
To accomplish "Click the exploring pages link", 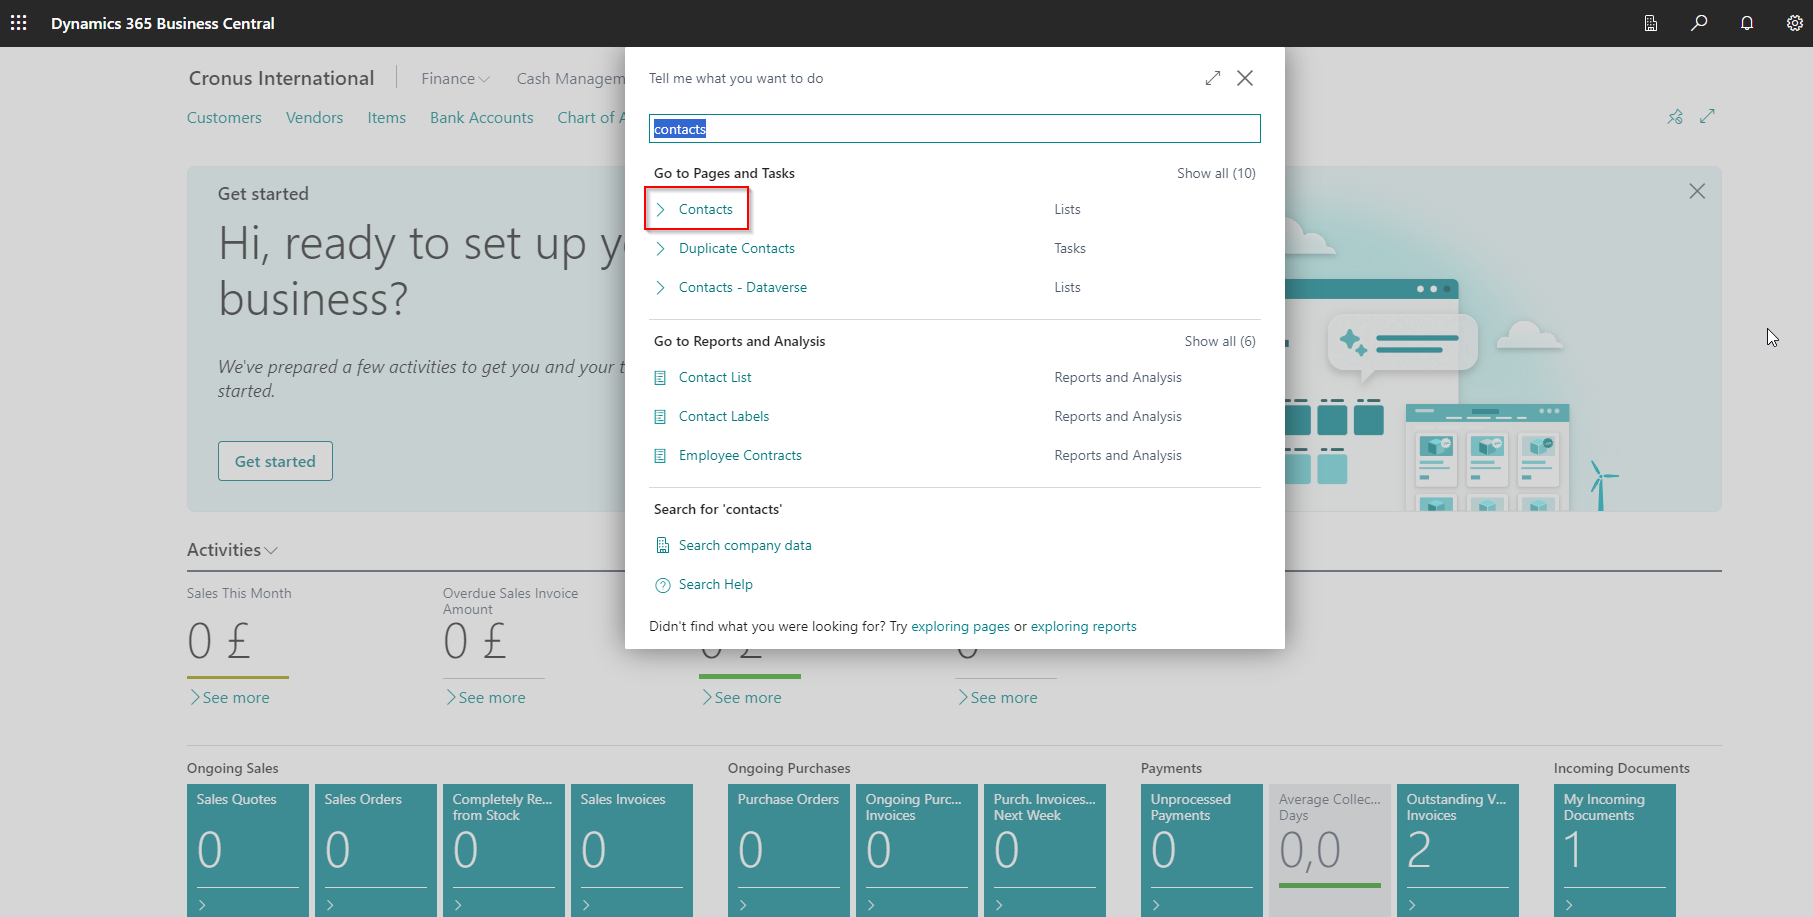I will tap(960, 626).
